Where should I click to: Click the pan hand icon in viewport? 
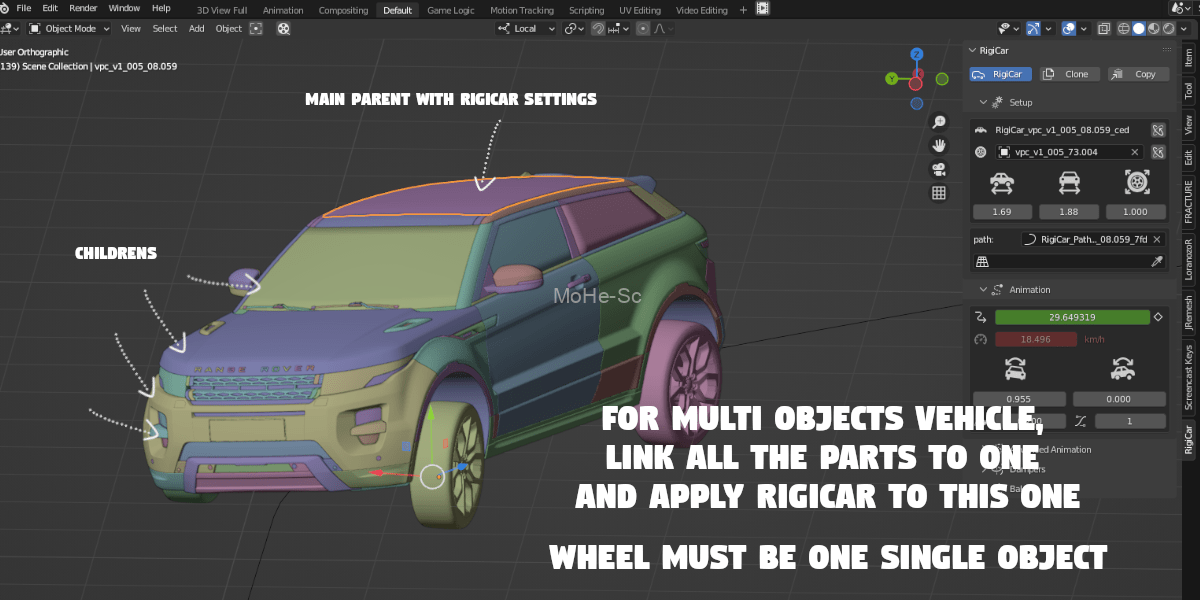pyautogui.click(x=939, y=146)
